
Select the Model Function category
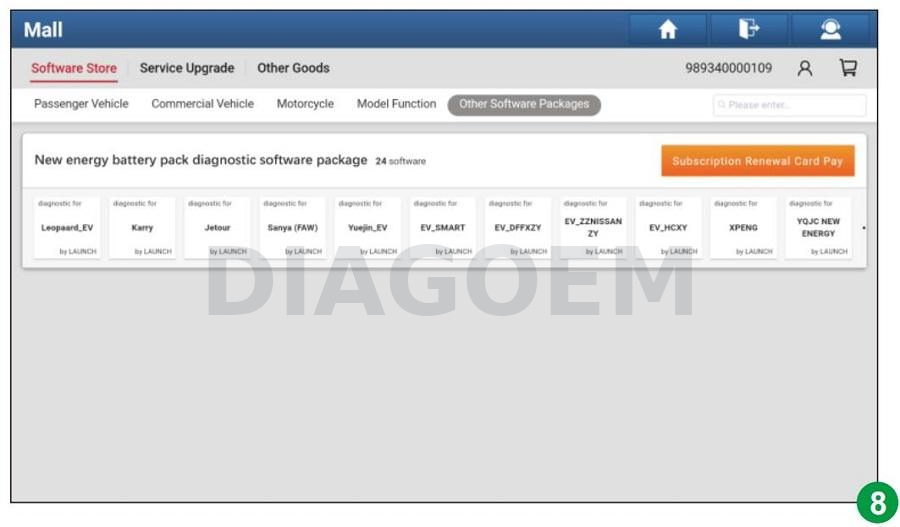click(397, 104)
